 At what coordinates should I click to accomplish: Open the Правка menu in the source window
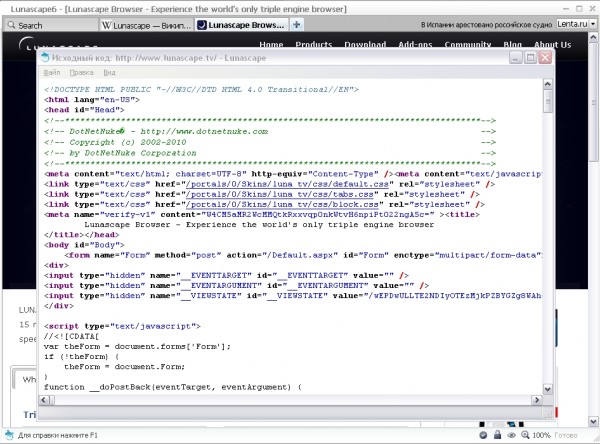82,72
